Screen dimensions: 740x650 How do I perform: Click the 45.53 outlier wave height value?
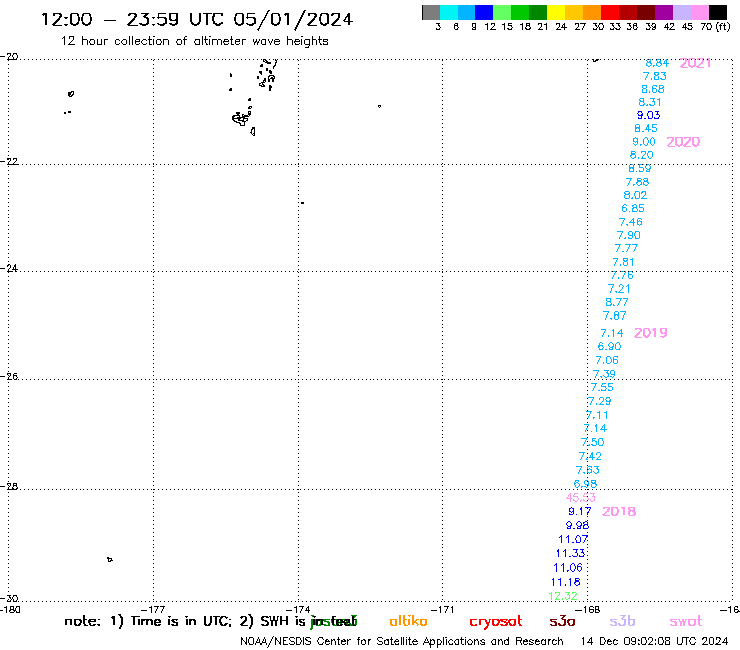[580, 498]
